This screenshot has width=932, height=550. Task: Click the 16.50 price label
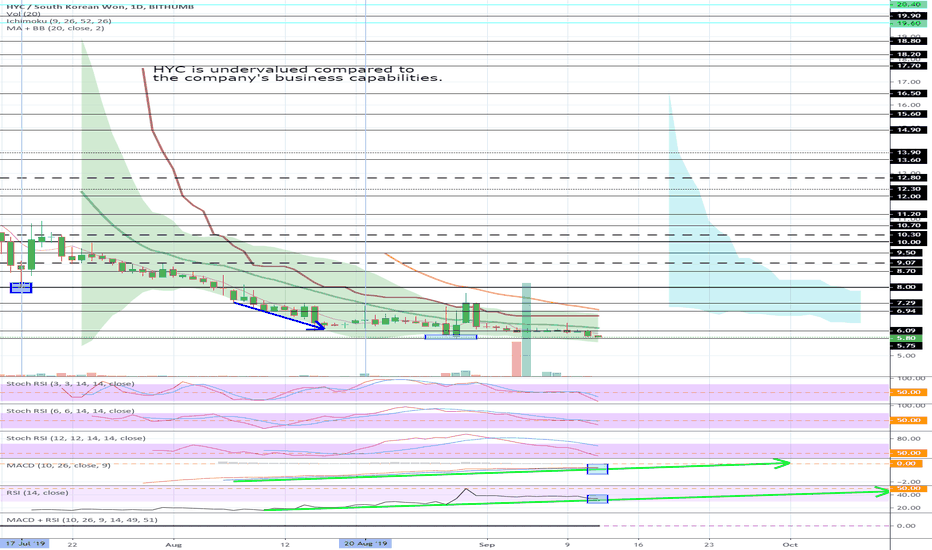pos(908,93)
